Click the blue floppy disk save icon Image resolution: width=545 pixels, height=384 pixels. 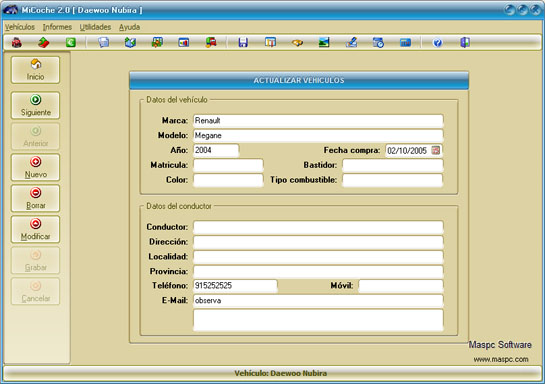[243, 43]
